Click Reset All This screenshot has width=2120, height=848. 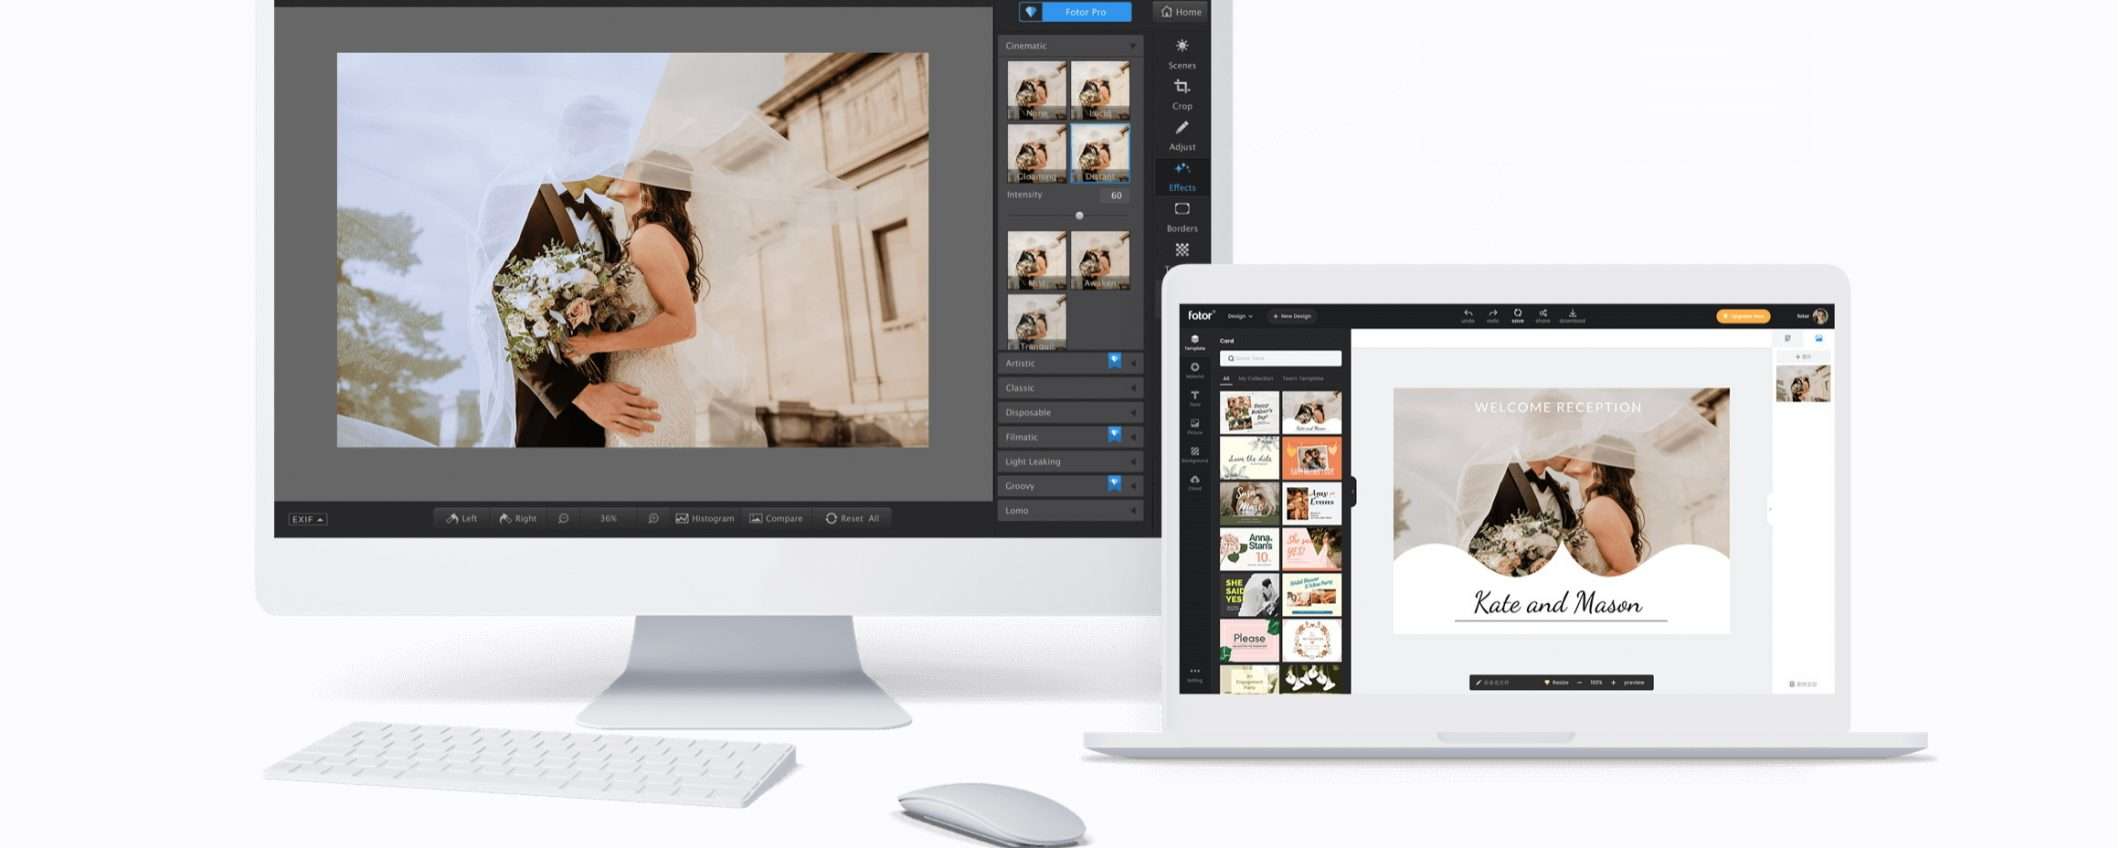(x=852, y=518)
